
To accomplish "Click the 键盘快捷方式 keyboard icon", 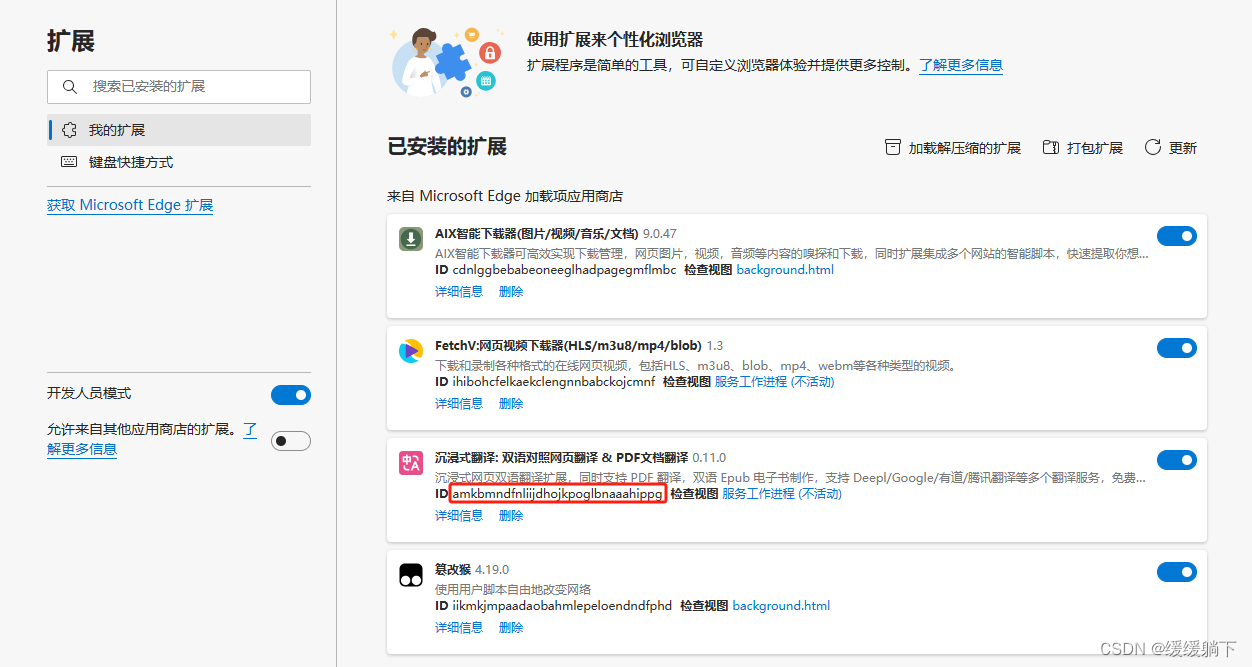I will (x=69, y=162).
